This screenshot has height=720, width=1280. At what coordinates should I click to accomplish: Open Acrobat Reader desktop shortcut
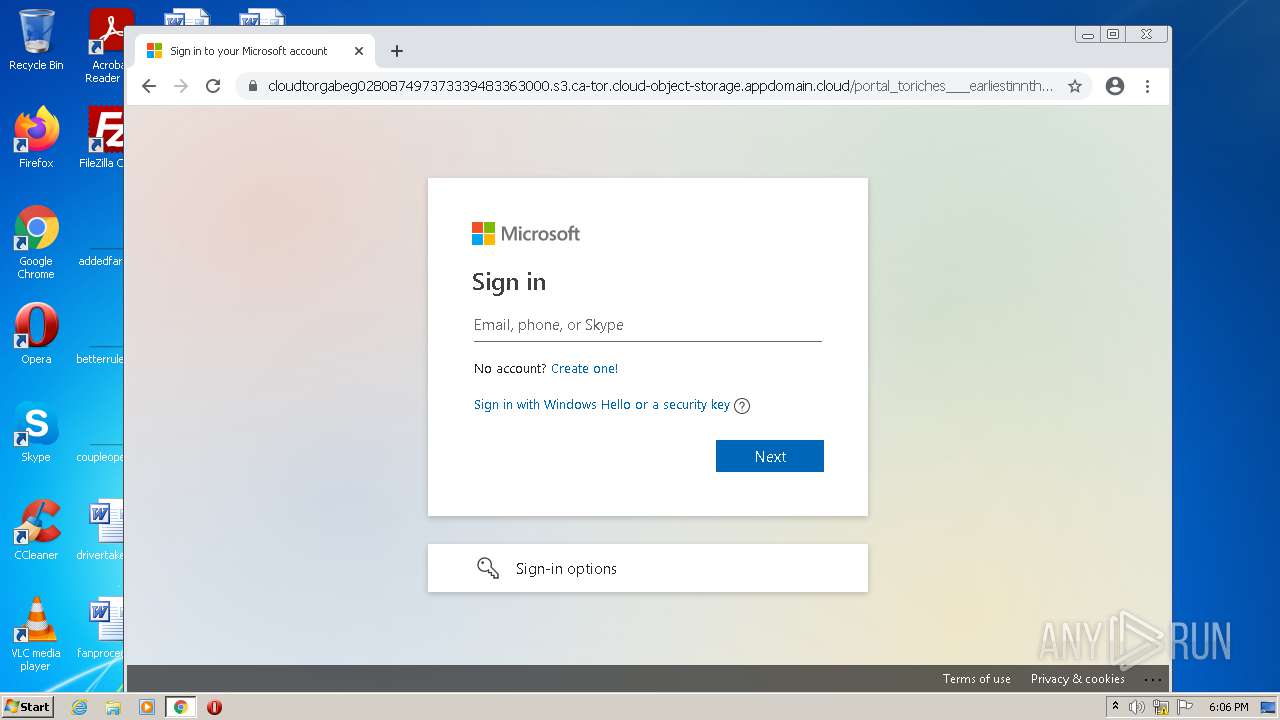coord(106,45)
